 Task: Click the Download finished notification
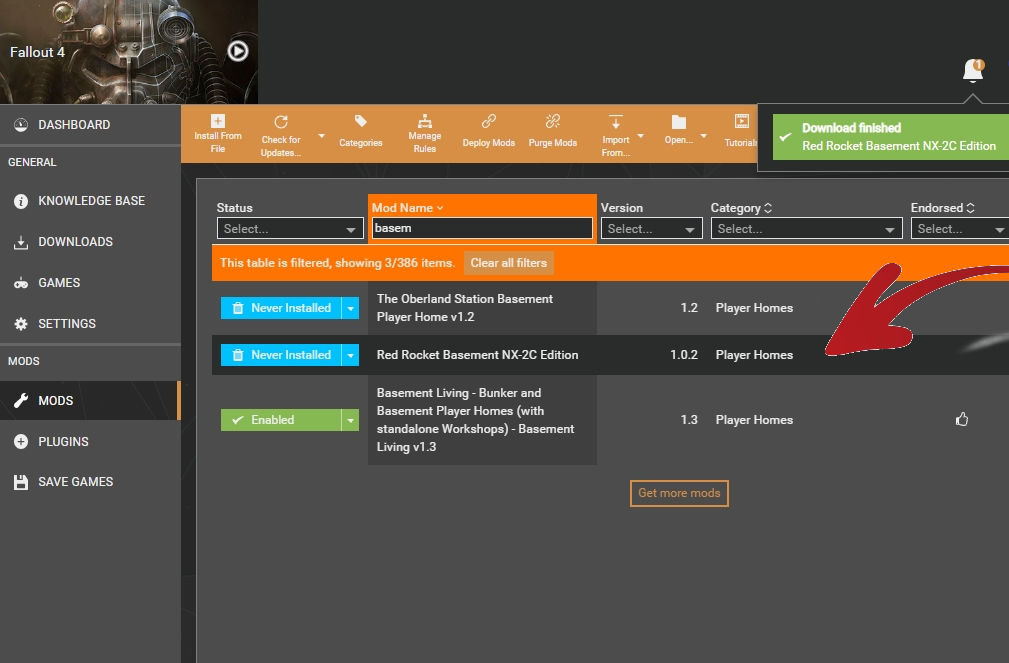(891, 136)
